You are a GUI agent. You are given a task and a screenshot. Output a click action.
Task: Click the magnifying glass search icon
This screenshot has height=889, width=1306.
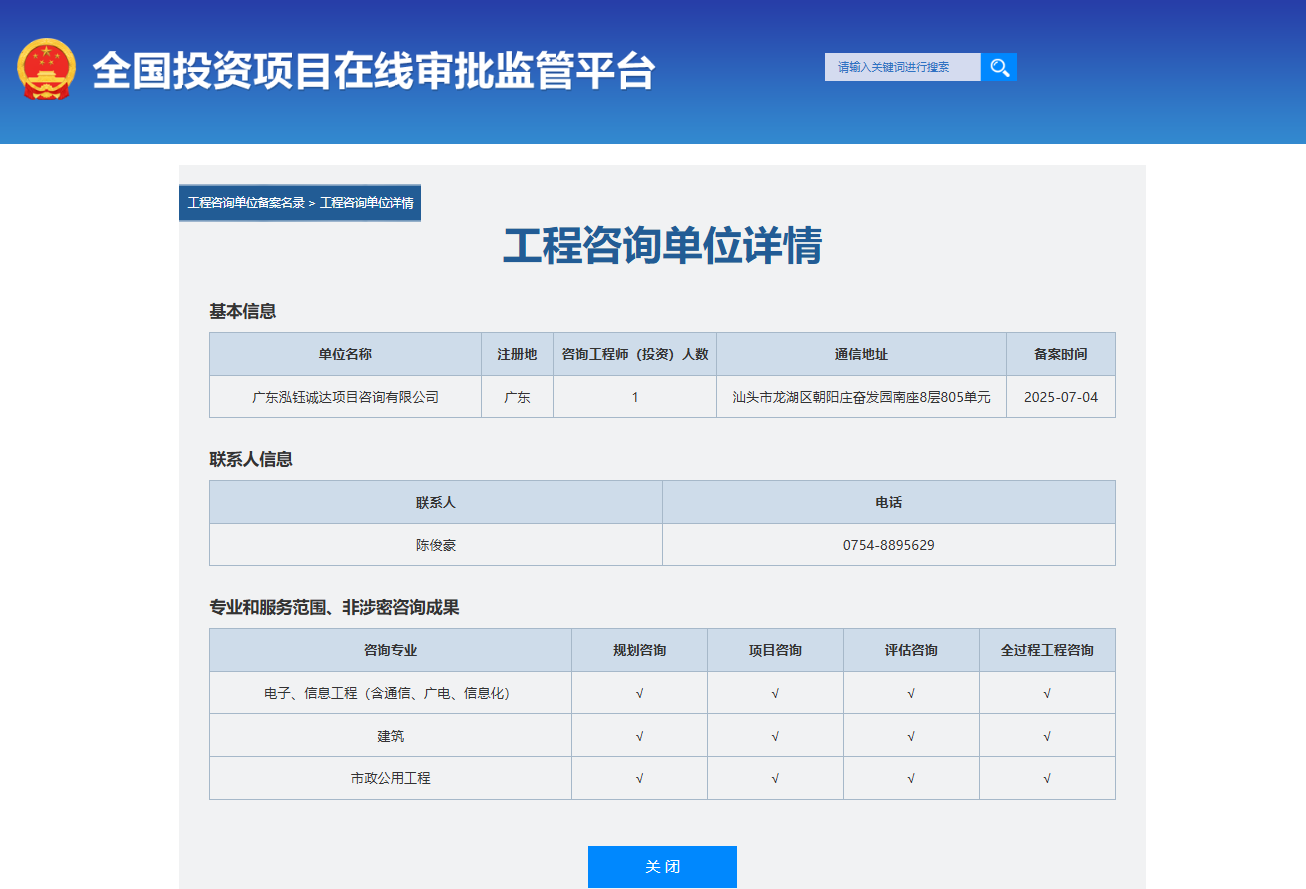998,66
